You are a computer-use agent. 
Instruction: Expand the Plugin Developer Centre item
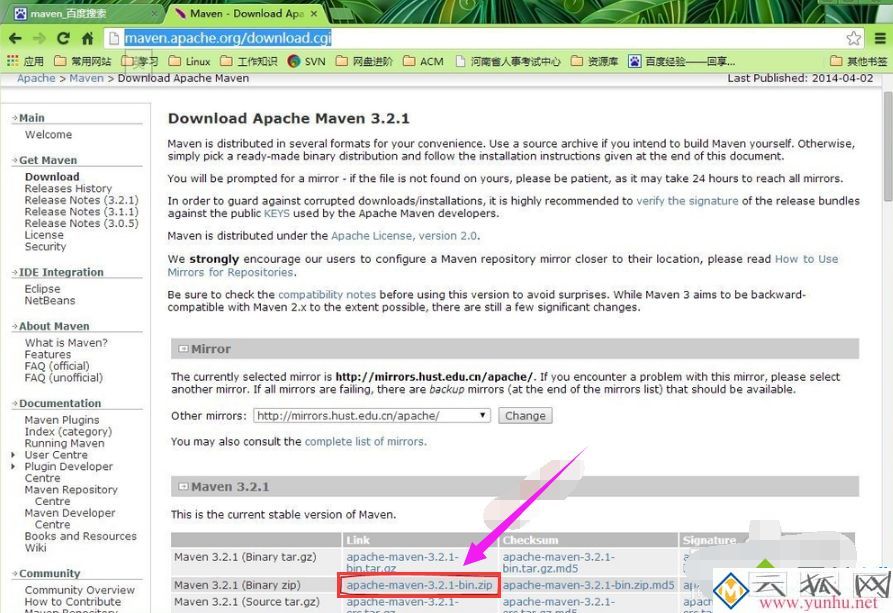coord(13,467)
